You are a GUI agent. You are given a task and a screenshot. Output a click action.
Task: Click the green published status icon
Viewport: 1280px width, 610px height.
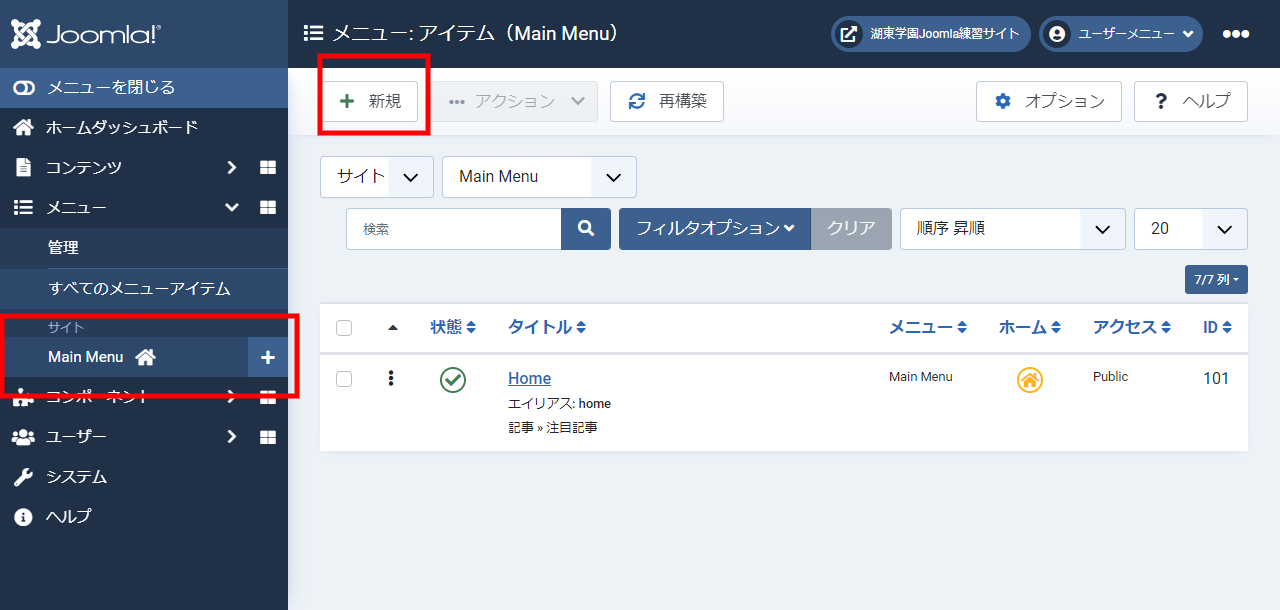coord(453,380)
